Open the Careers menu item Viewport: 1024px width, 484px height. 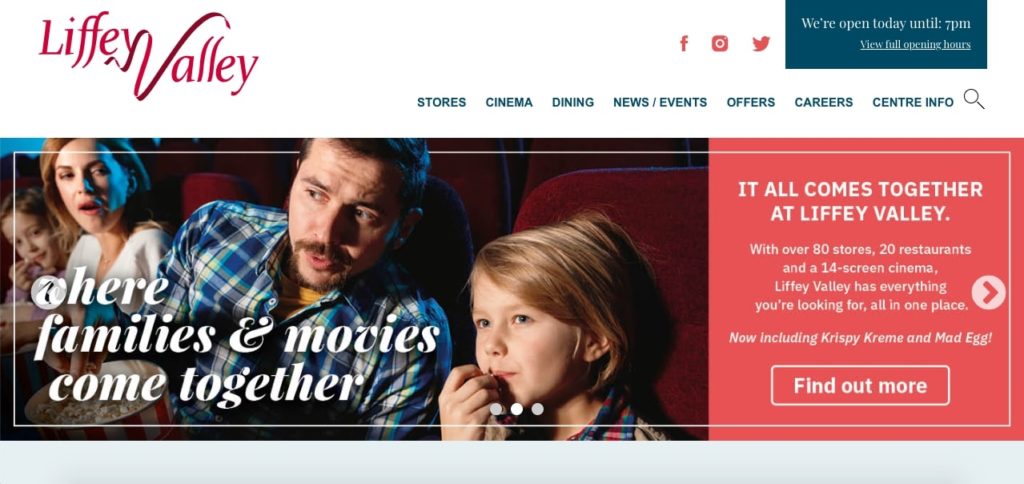coord(824,103)
